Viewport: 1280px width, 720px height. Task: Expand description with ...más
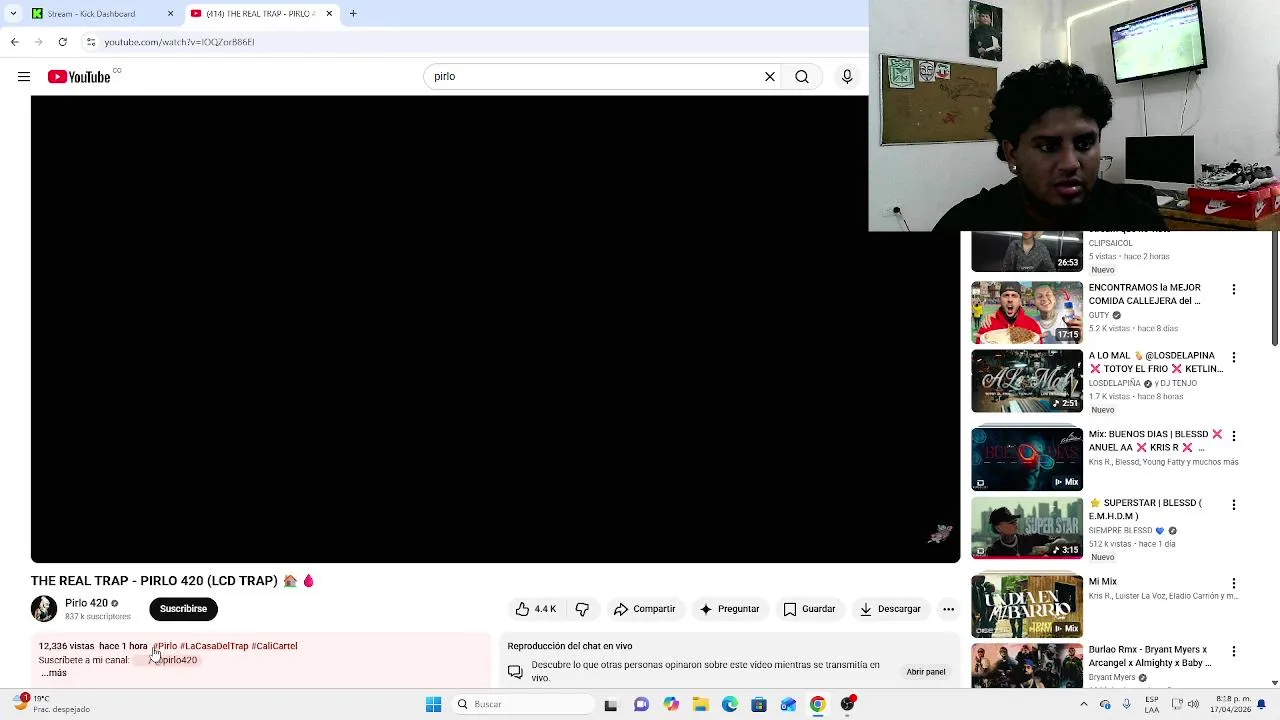[54, 673]
